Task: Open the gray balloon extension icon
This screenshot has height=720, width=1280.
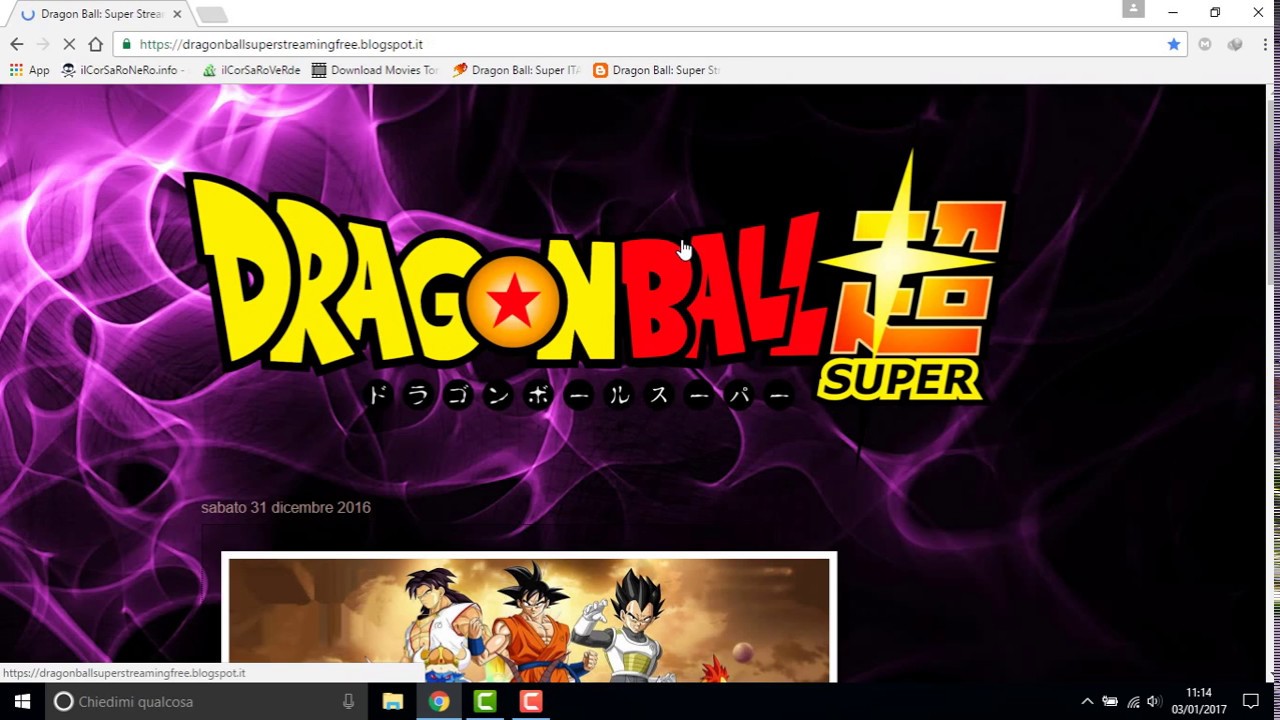Action: 1235,44
